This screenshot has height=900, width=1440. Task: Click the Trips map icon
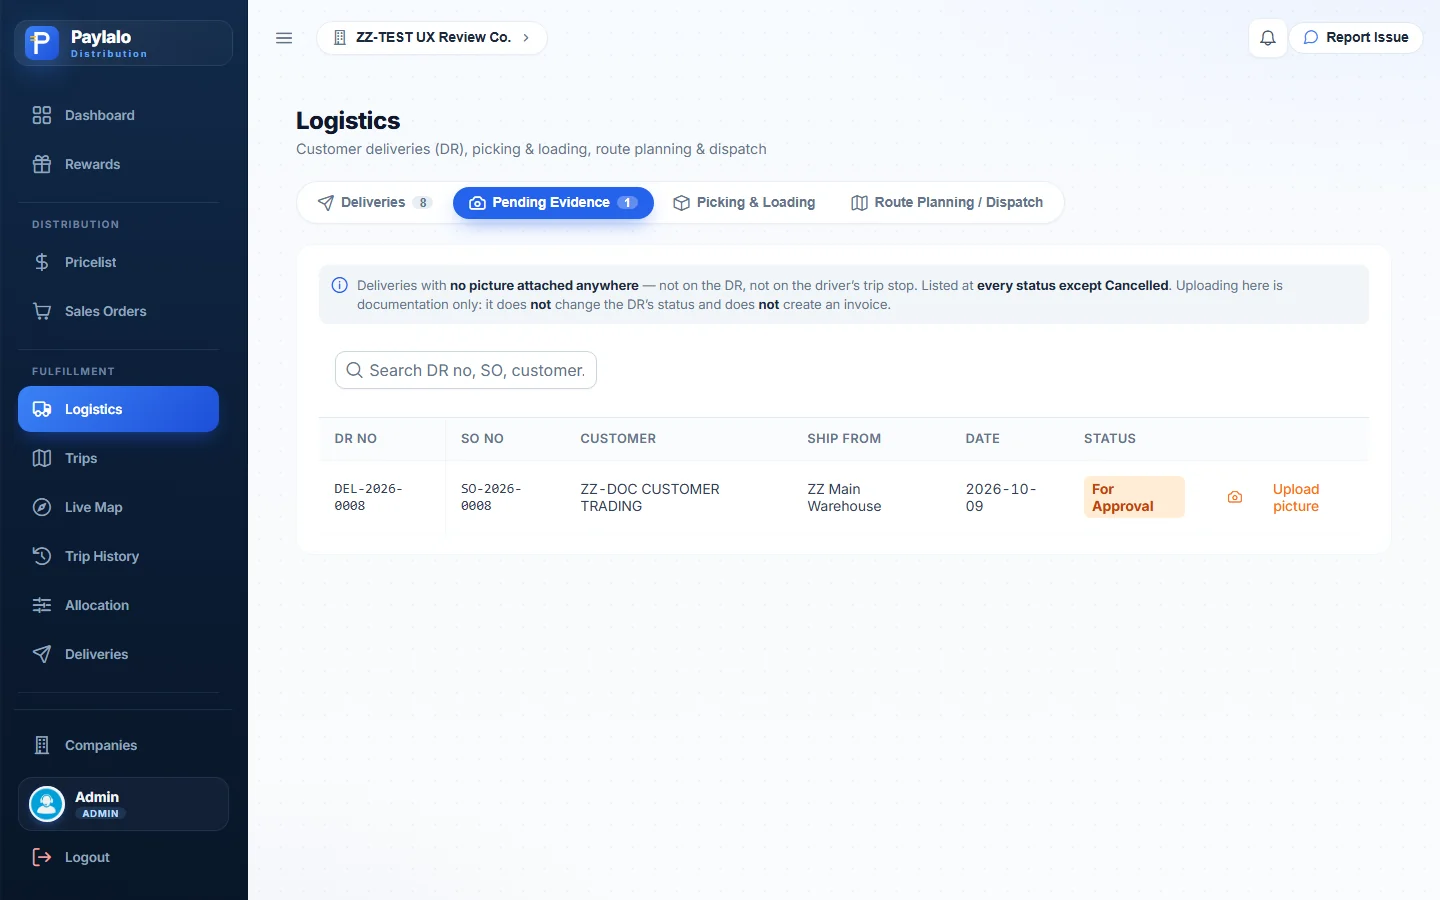coord(42,458)
